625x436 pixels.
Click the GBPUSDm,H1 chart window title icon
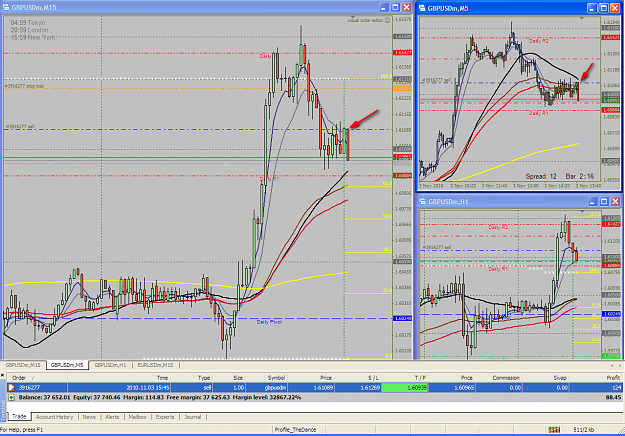[423, 202]
